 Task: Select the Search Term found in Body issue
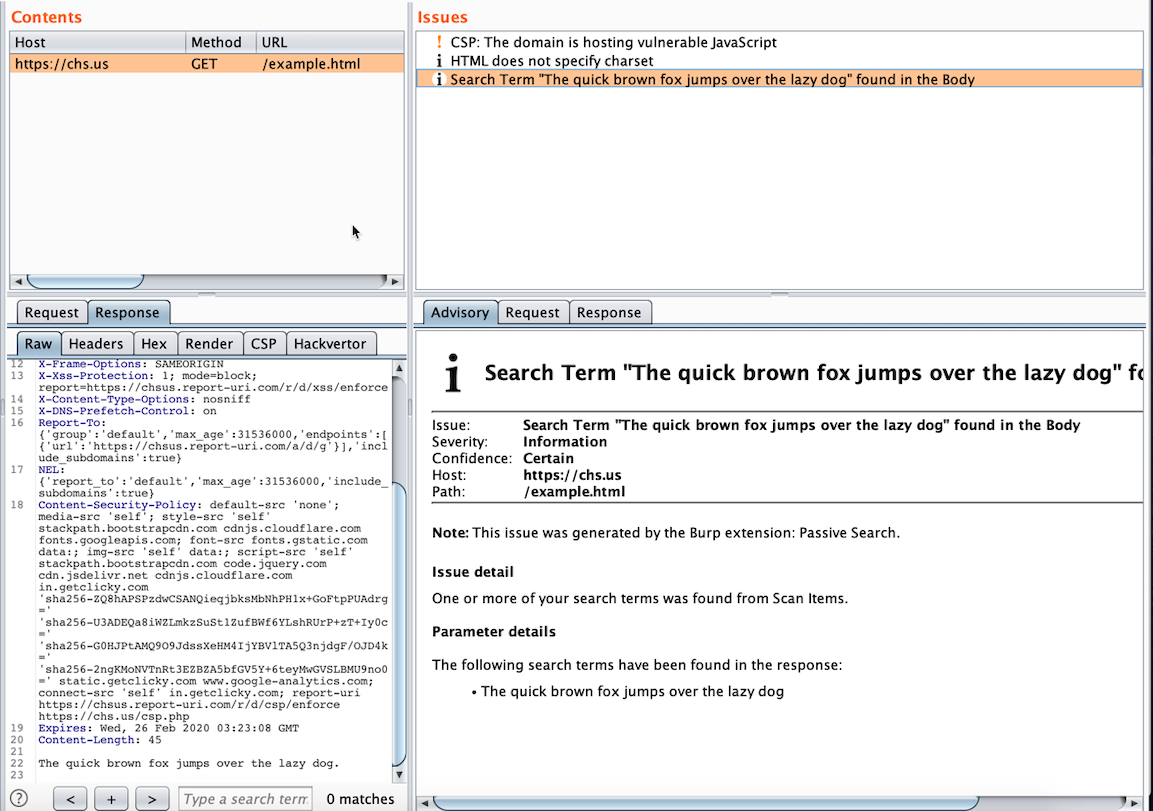tap(712, 79)
